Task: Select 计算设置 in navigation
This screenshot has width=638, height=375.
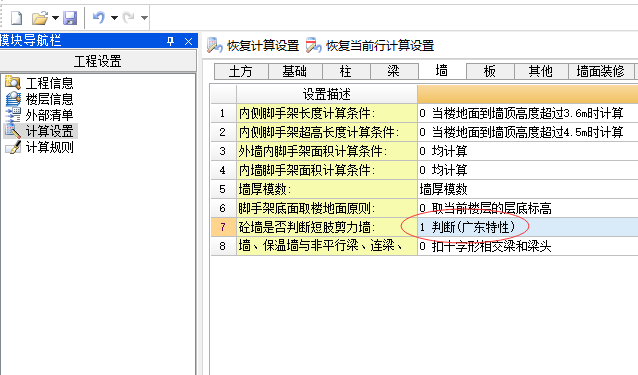Action: pyautogui.click(x=49, y=131)
